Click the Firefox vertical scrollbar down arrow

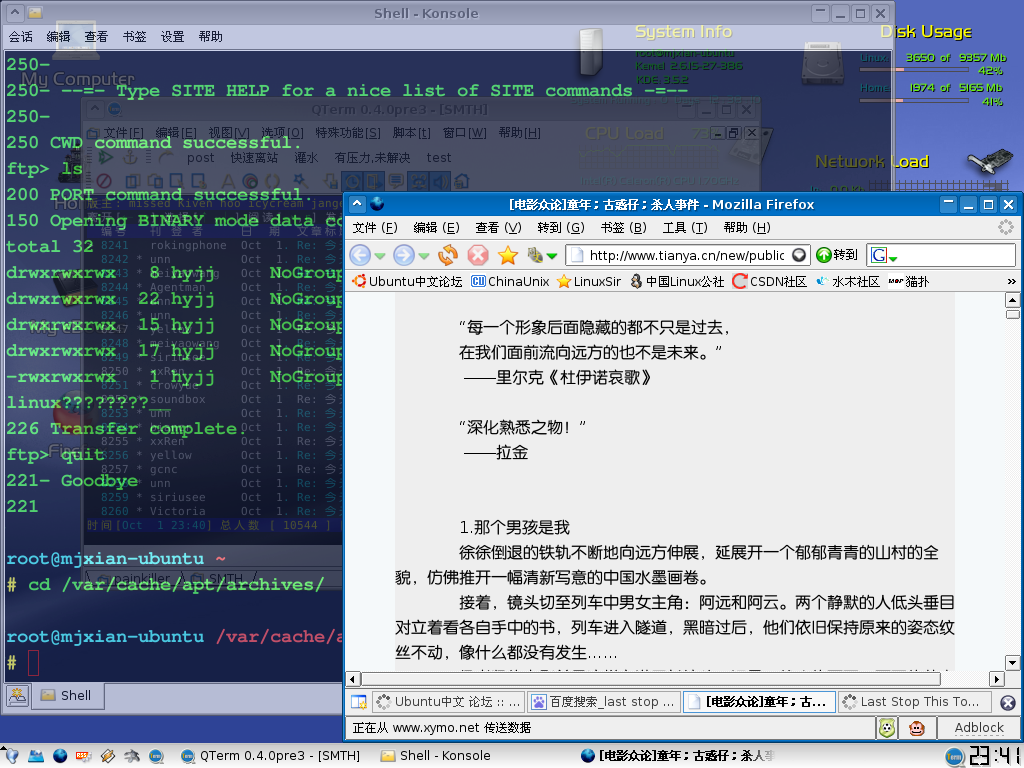coord(1012,663)
